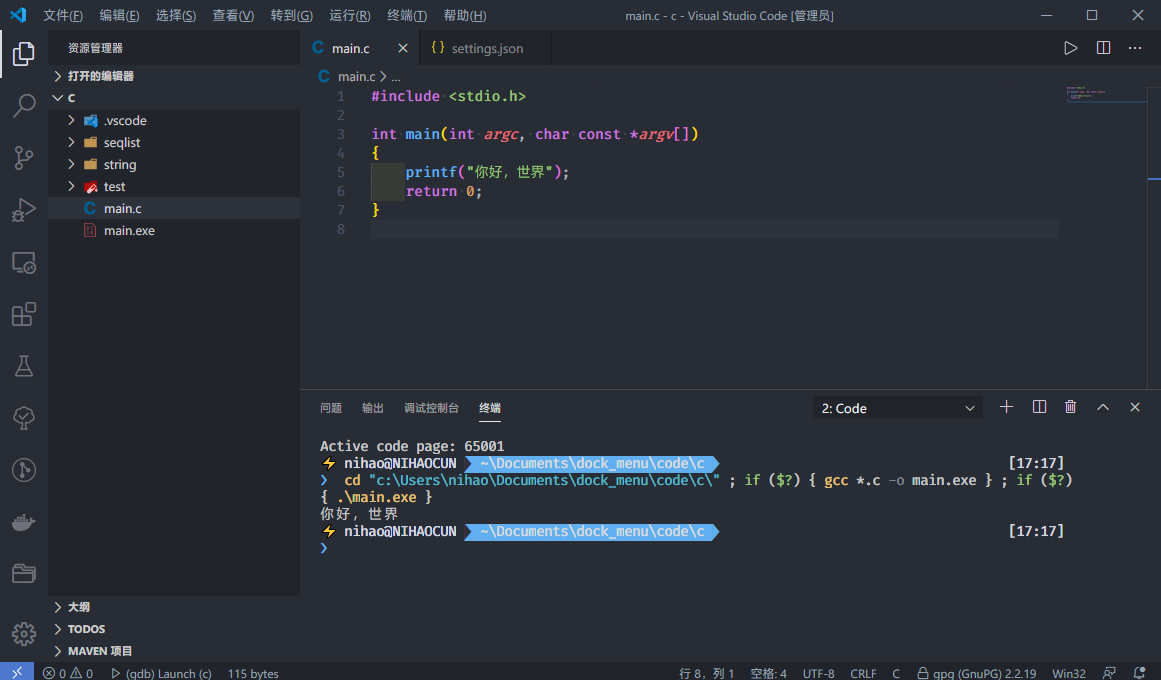Open the terminal selector dropdown '2: Code'
This screenshot has height=680, width=1161.
(x=898, y=408)
